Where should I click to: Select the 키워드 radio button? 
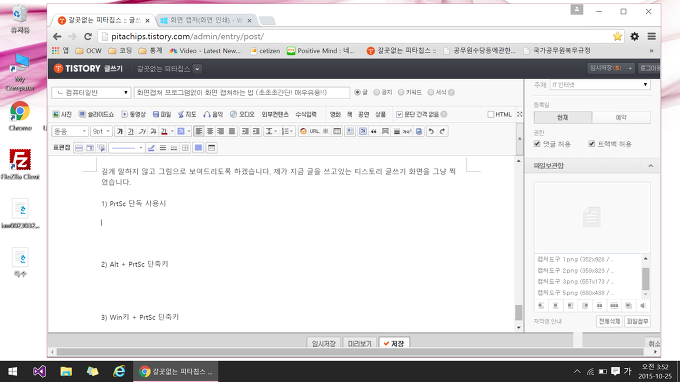click(401, 92)
